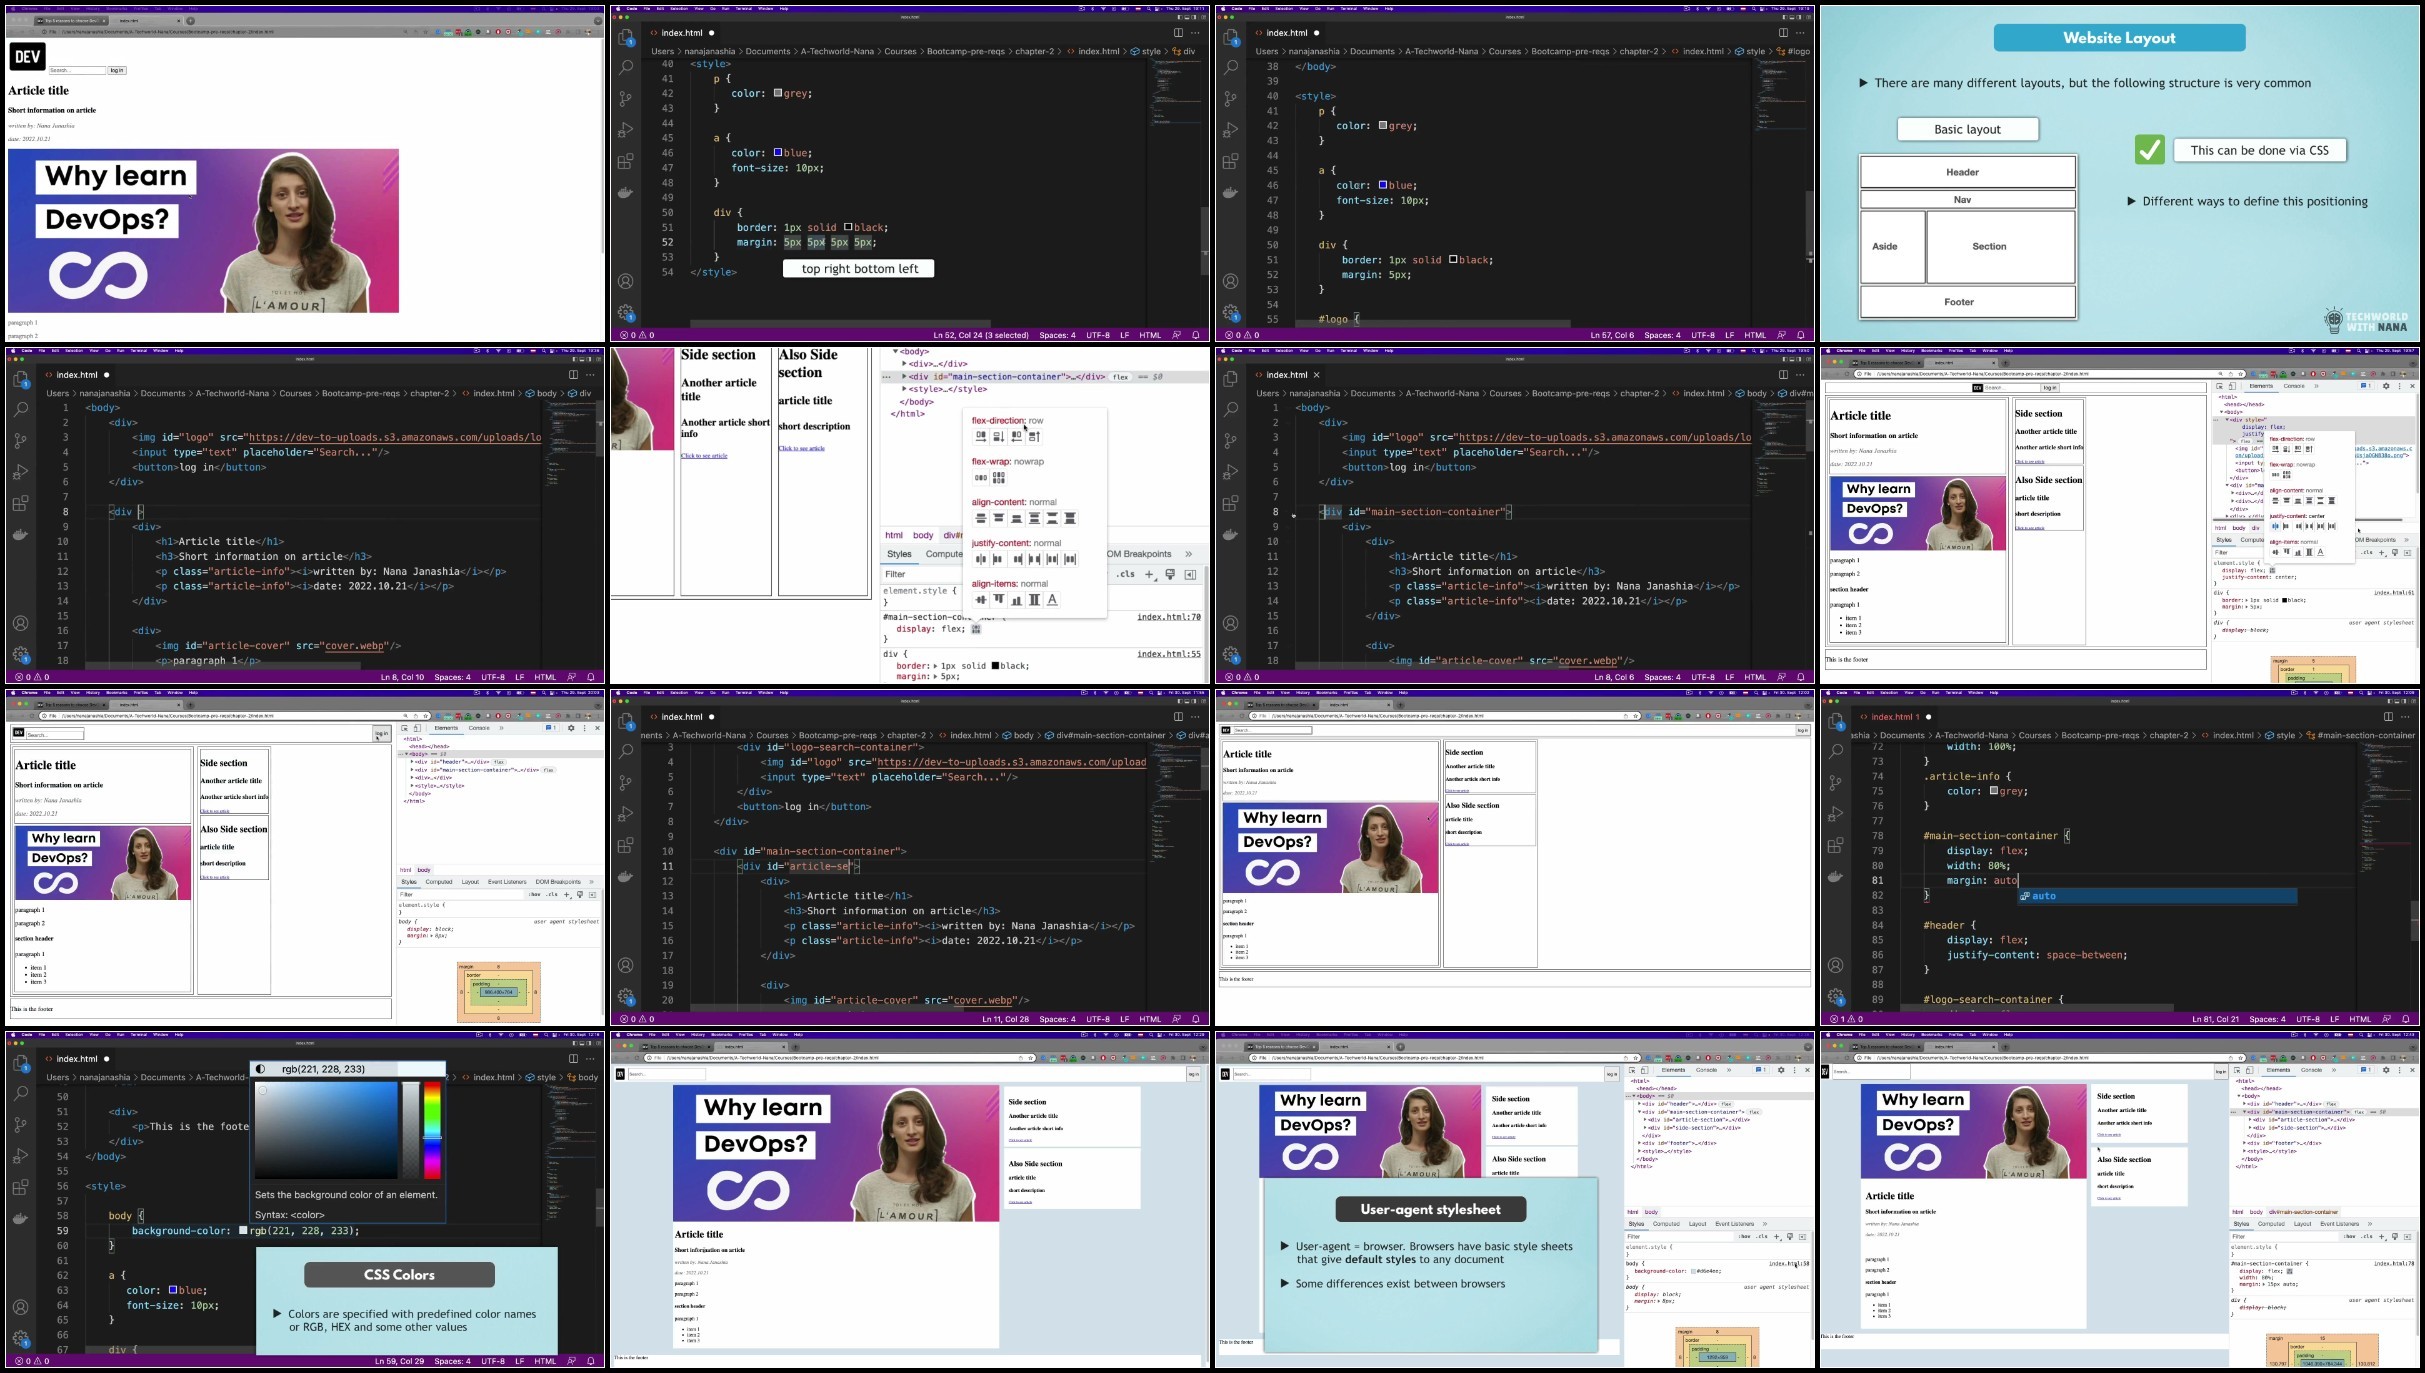
Task: Click flexbox editor icon beside index.html:70 display: flex
Action: 976,629
